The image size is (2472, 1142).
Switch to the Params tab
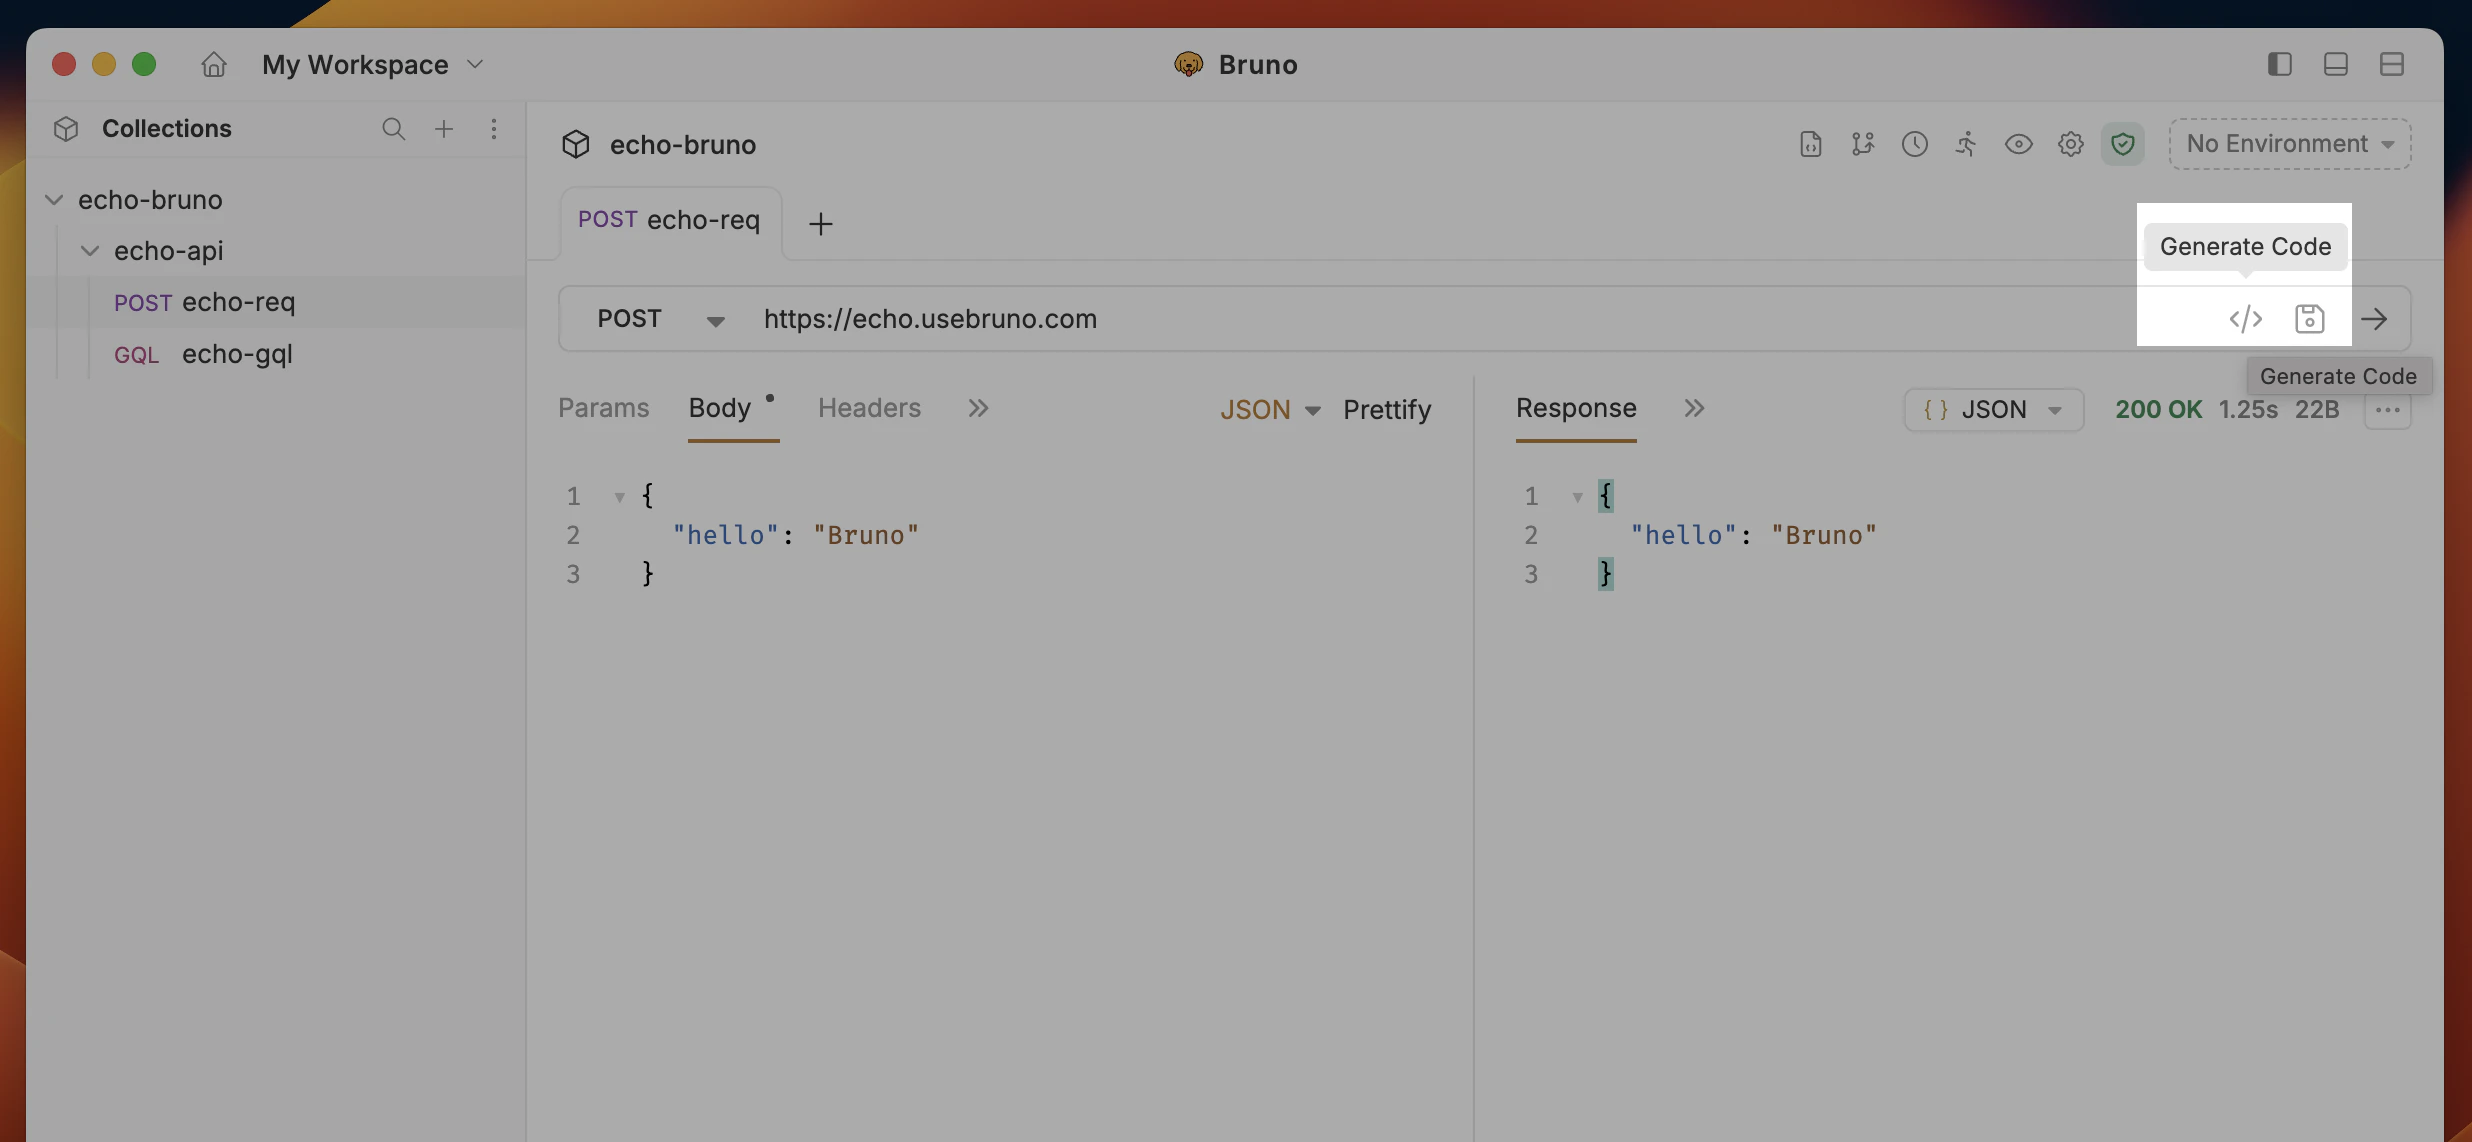[x=603, y=408]
